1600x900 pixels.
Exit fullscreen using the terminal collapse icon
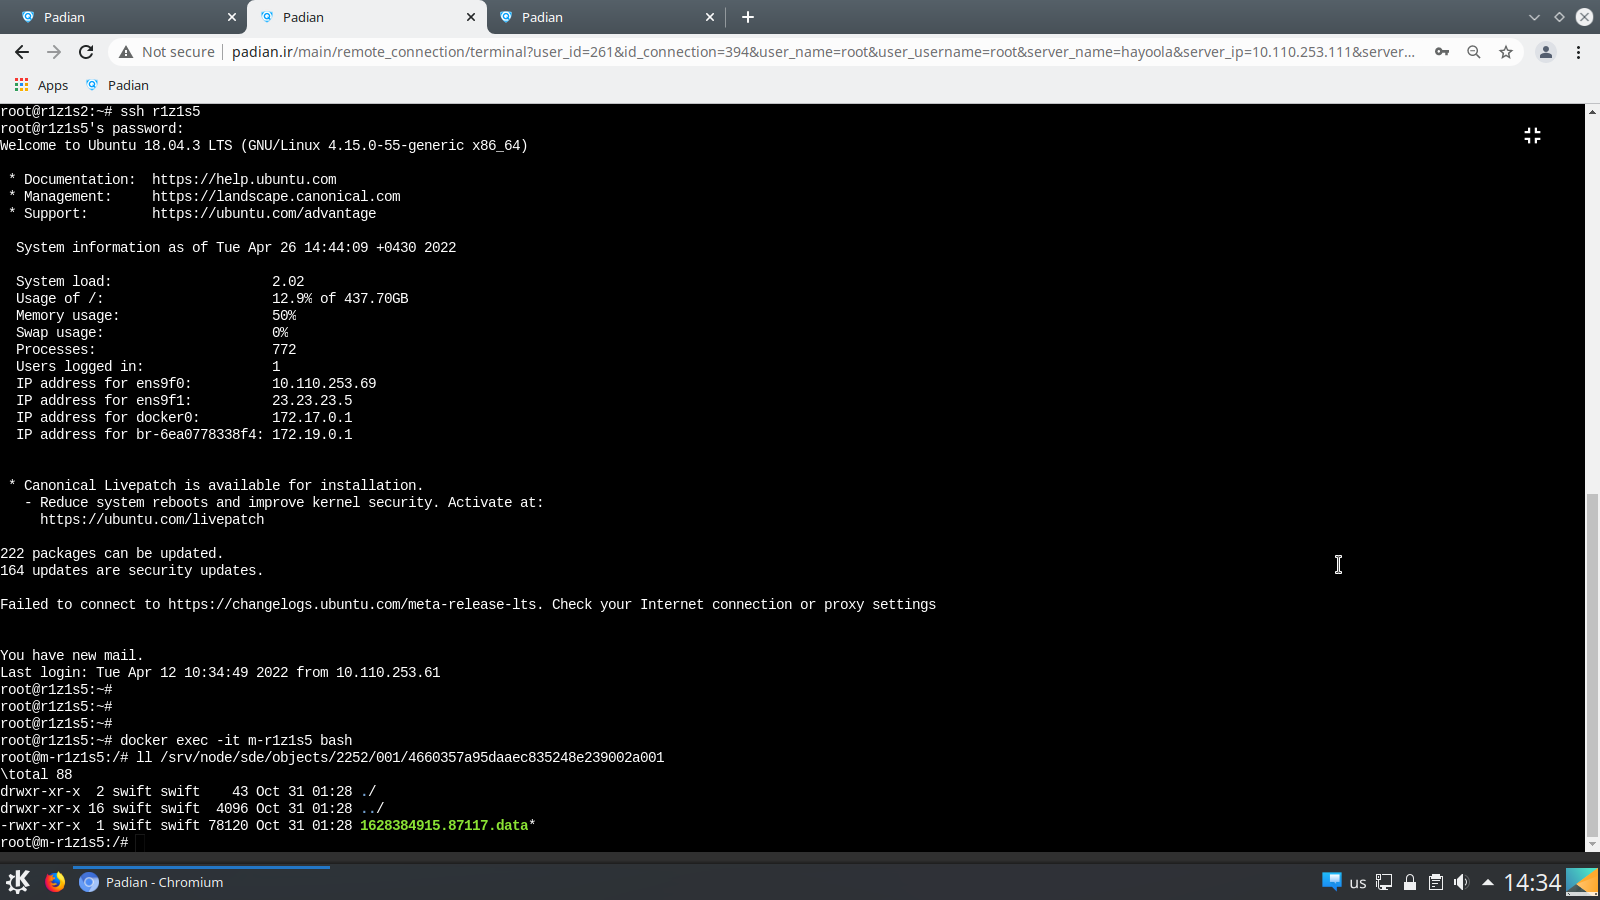[x=1532, y=135]
